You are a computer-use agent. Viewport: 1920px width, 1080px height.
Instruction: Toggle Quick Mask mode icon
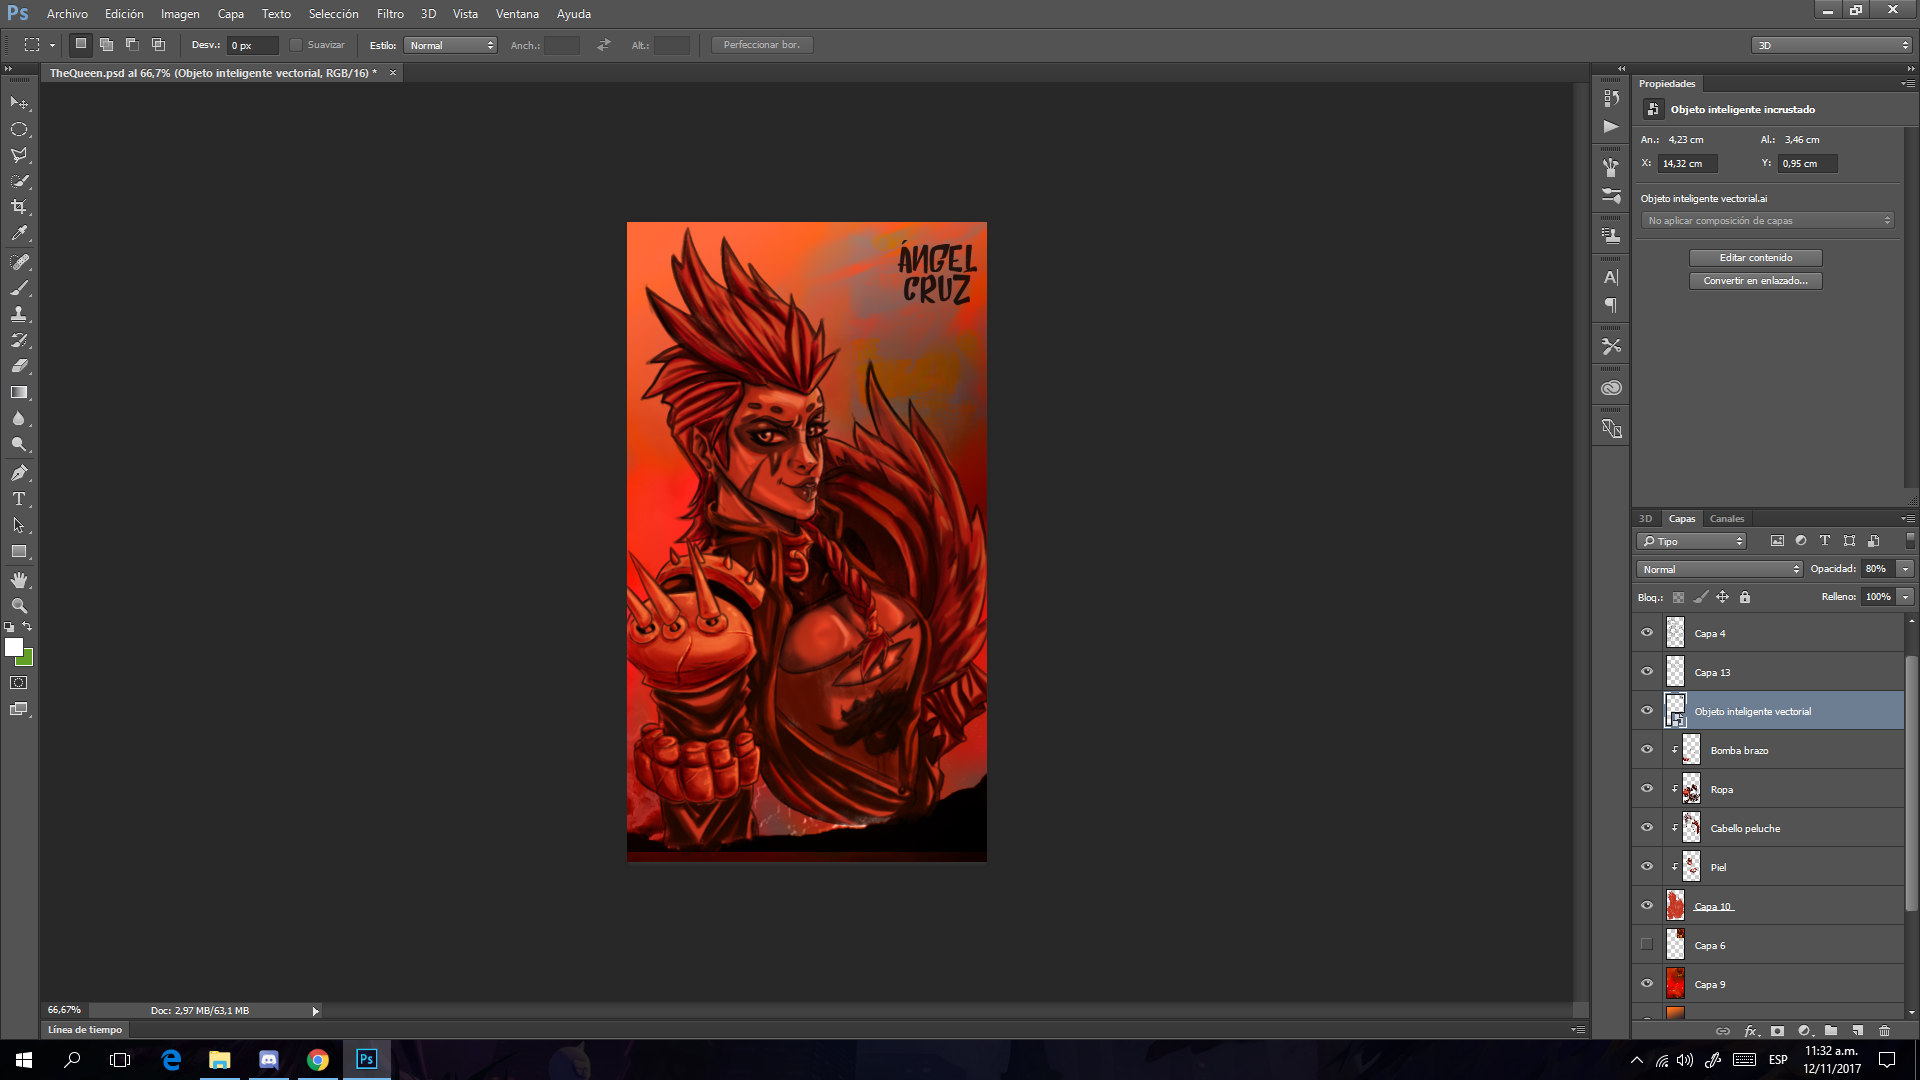tap(19, 683)
